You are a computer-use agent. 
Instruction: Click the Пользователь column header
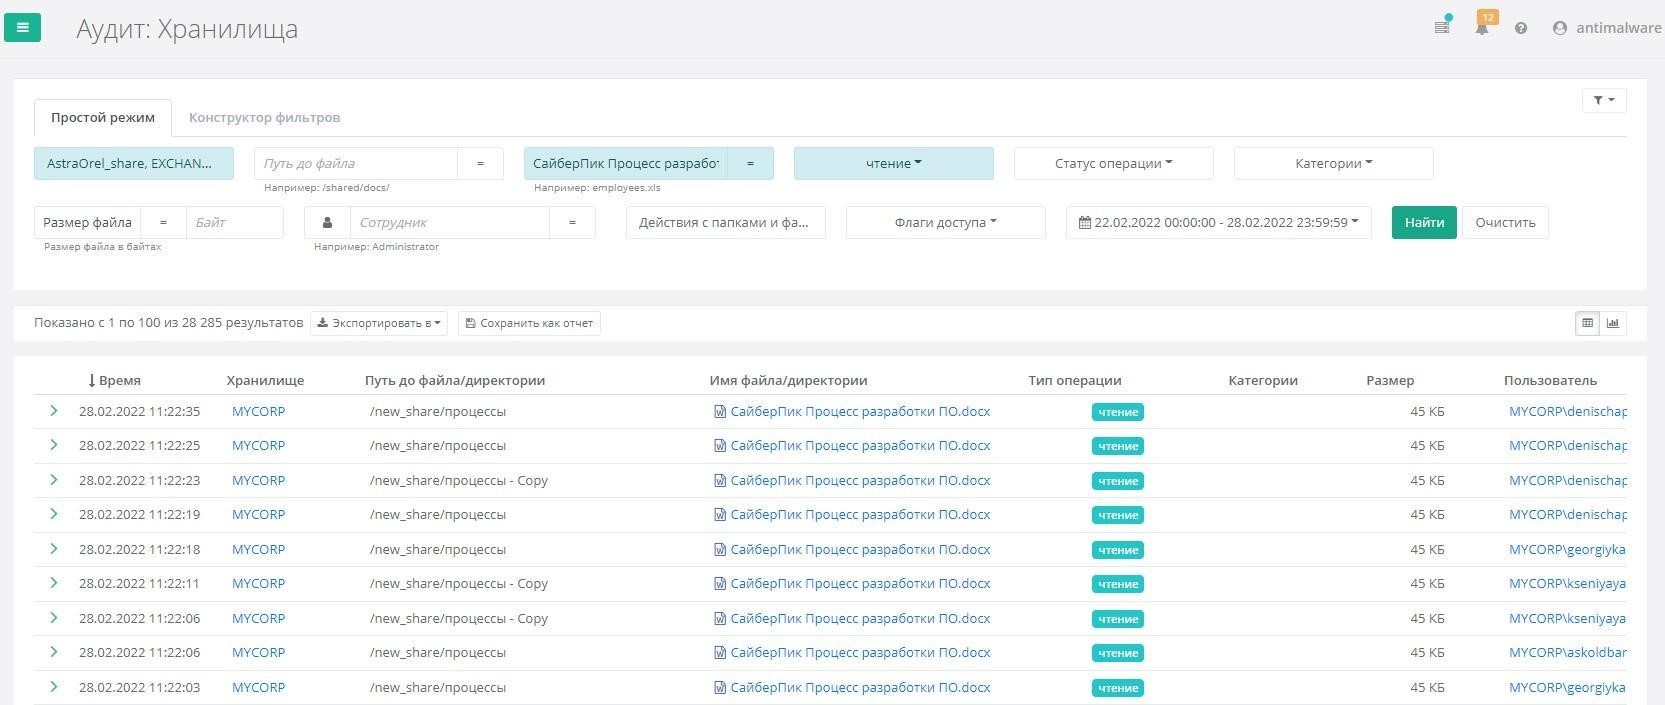[x=1550, y=380]
